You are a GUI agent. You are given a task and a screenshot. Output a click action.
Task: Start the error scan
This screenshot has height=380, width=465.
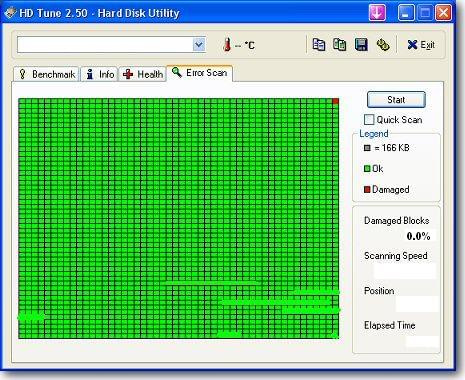[396, 100]
